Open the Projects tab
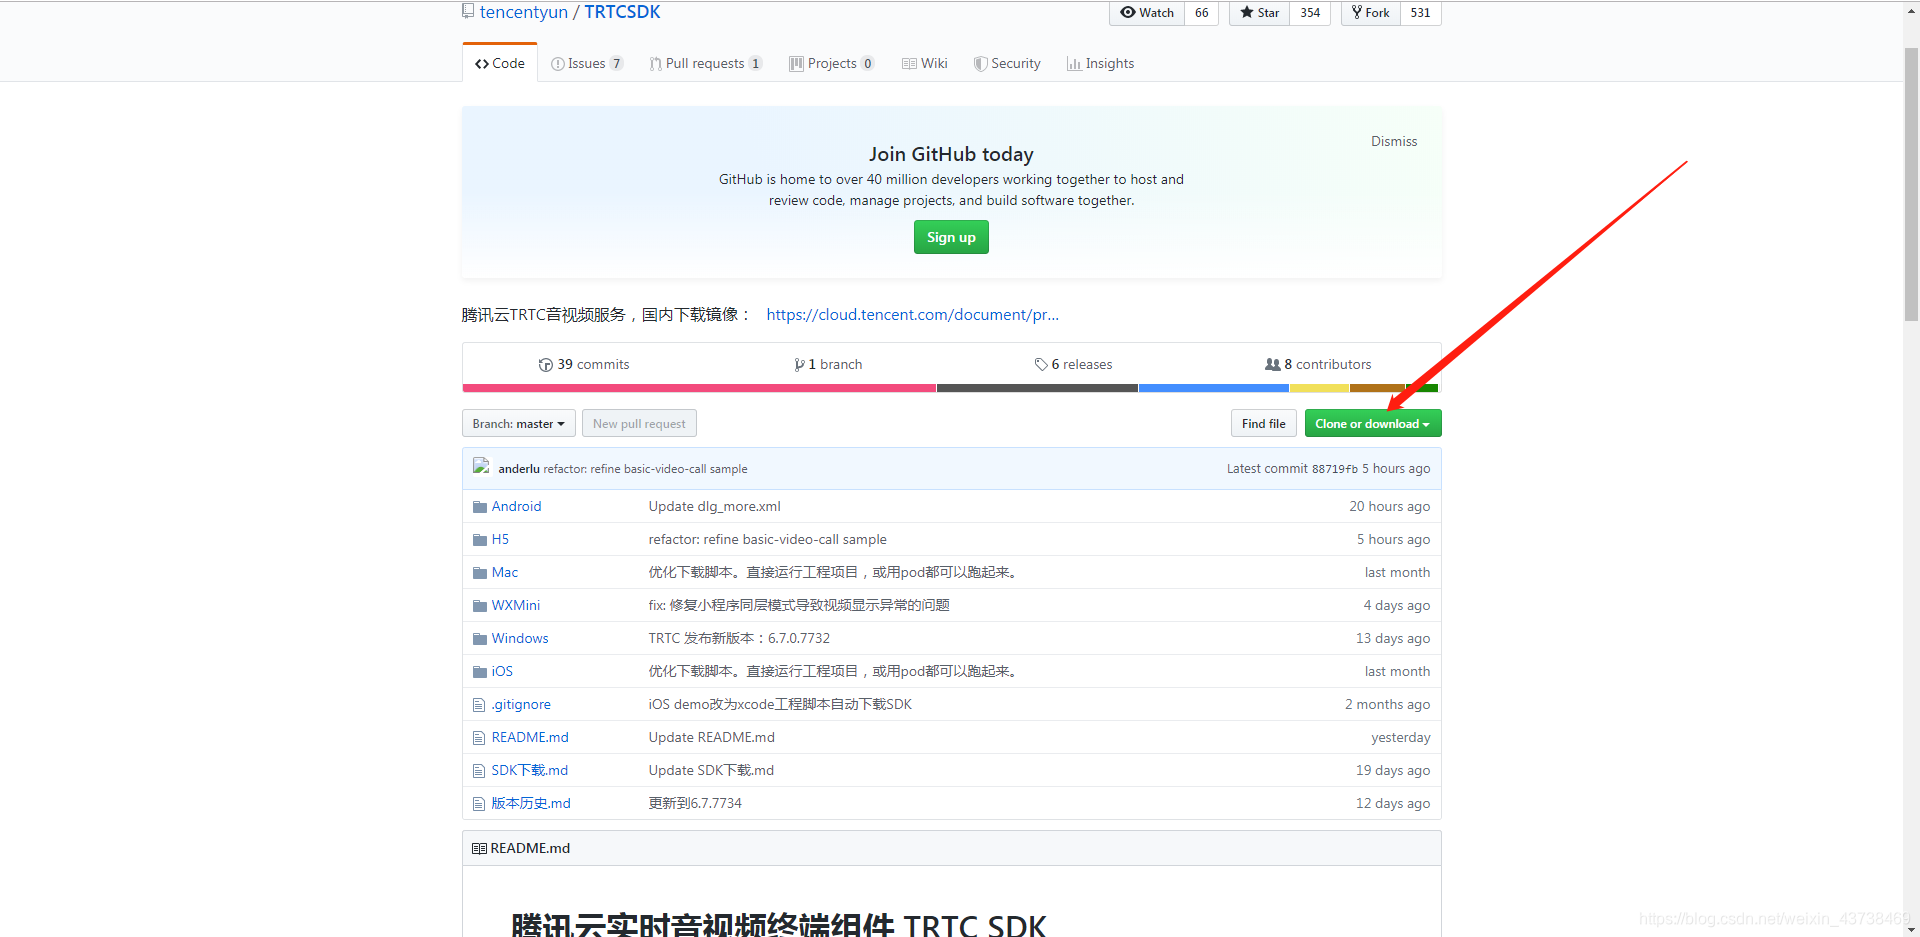The height and width of the screenshot is (937, 1920). click(x=832, y=63)
